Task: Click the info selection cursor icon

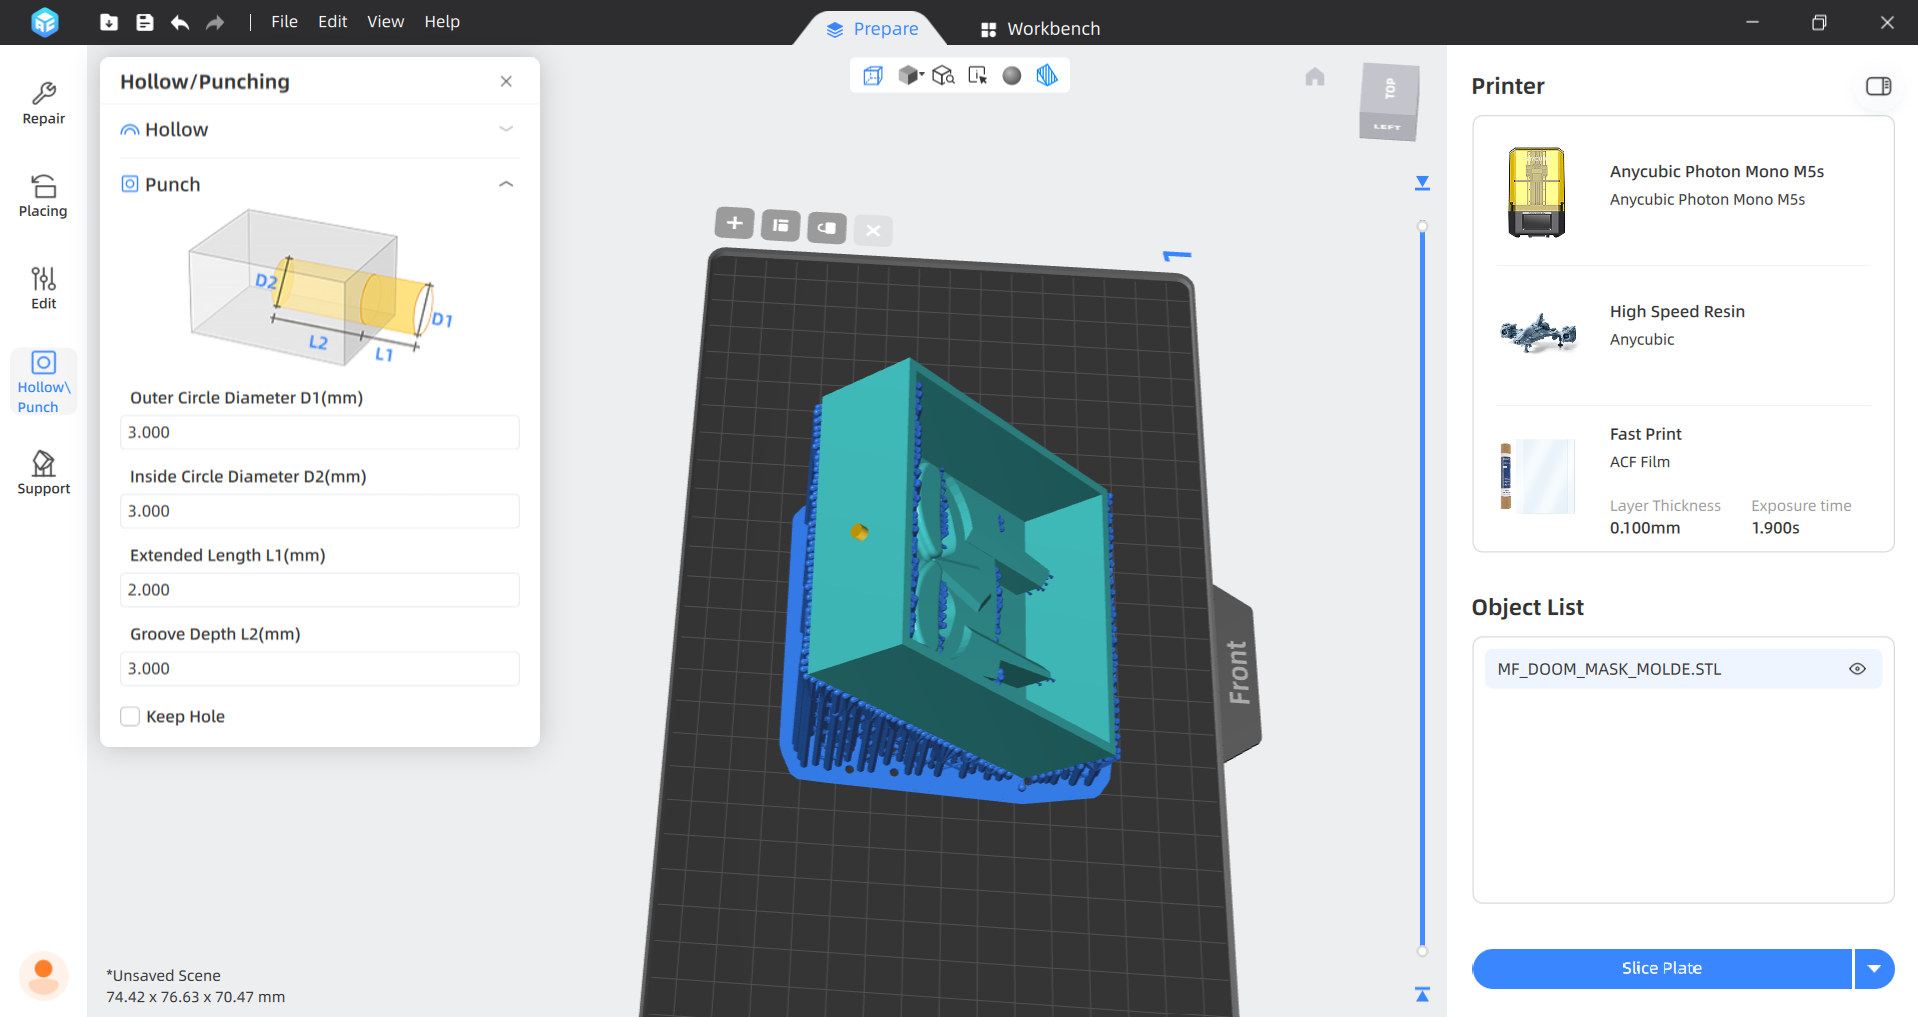Action: pos(978,75)
